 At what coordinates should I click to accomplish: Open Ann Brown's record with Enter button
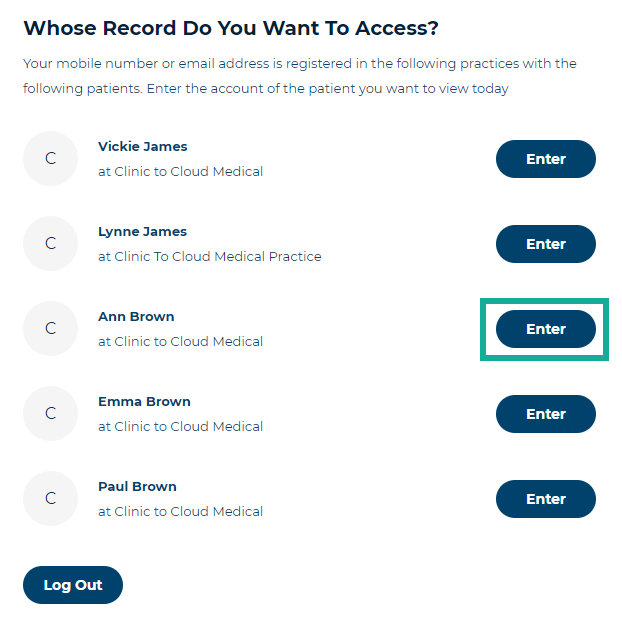pyautogui.click(x=545, y=329)
